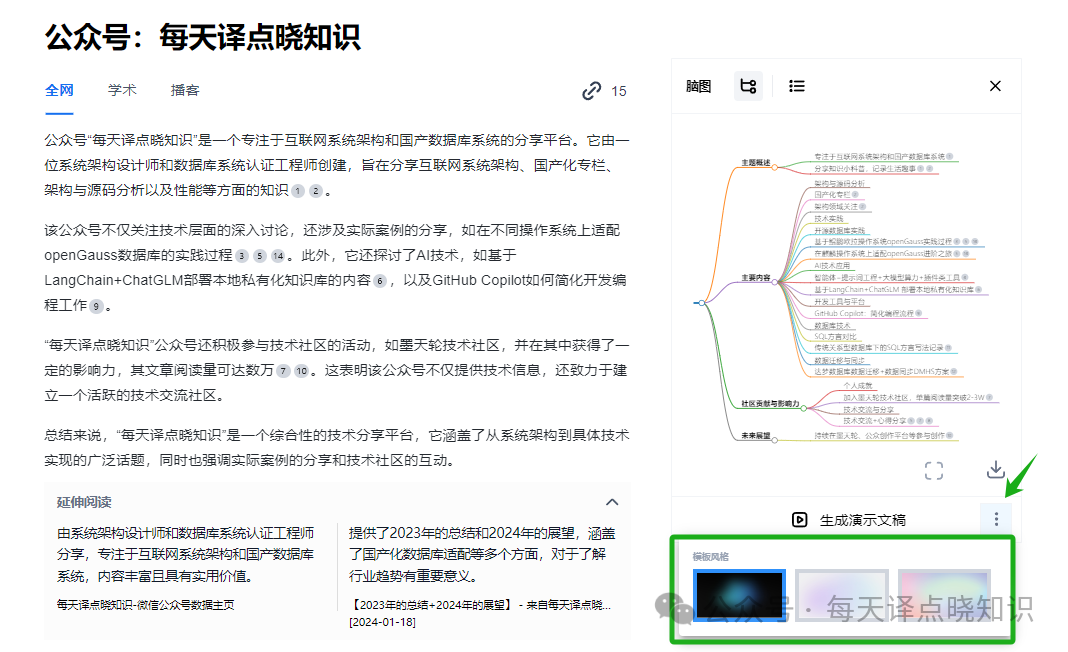Open the three-dot more options menu
This screenshot has width=1068, height=652.
[x=997, y=518]
